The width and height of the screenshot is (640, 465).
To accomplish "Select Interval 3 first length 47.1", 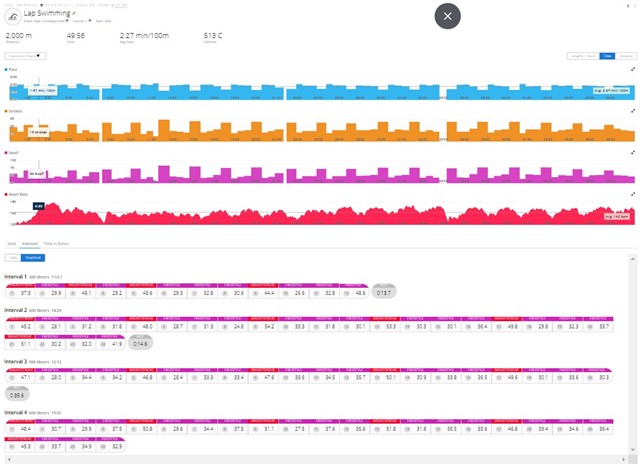I will 20,376.
